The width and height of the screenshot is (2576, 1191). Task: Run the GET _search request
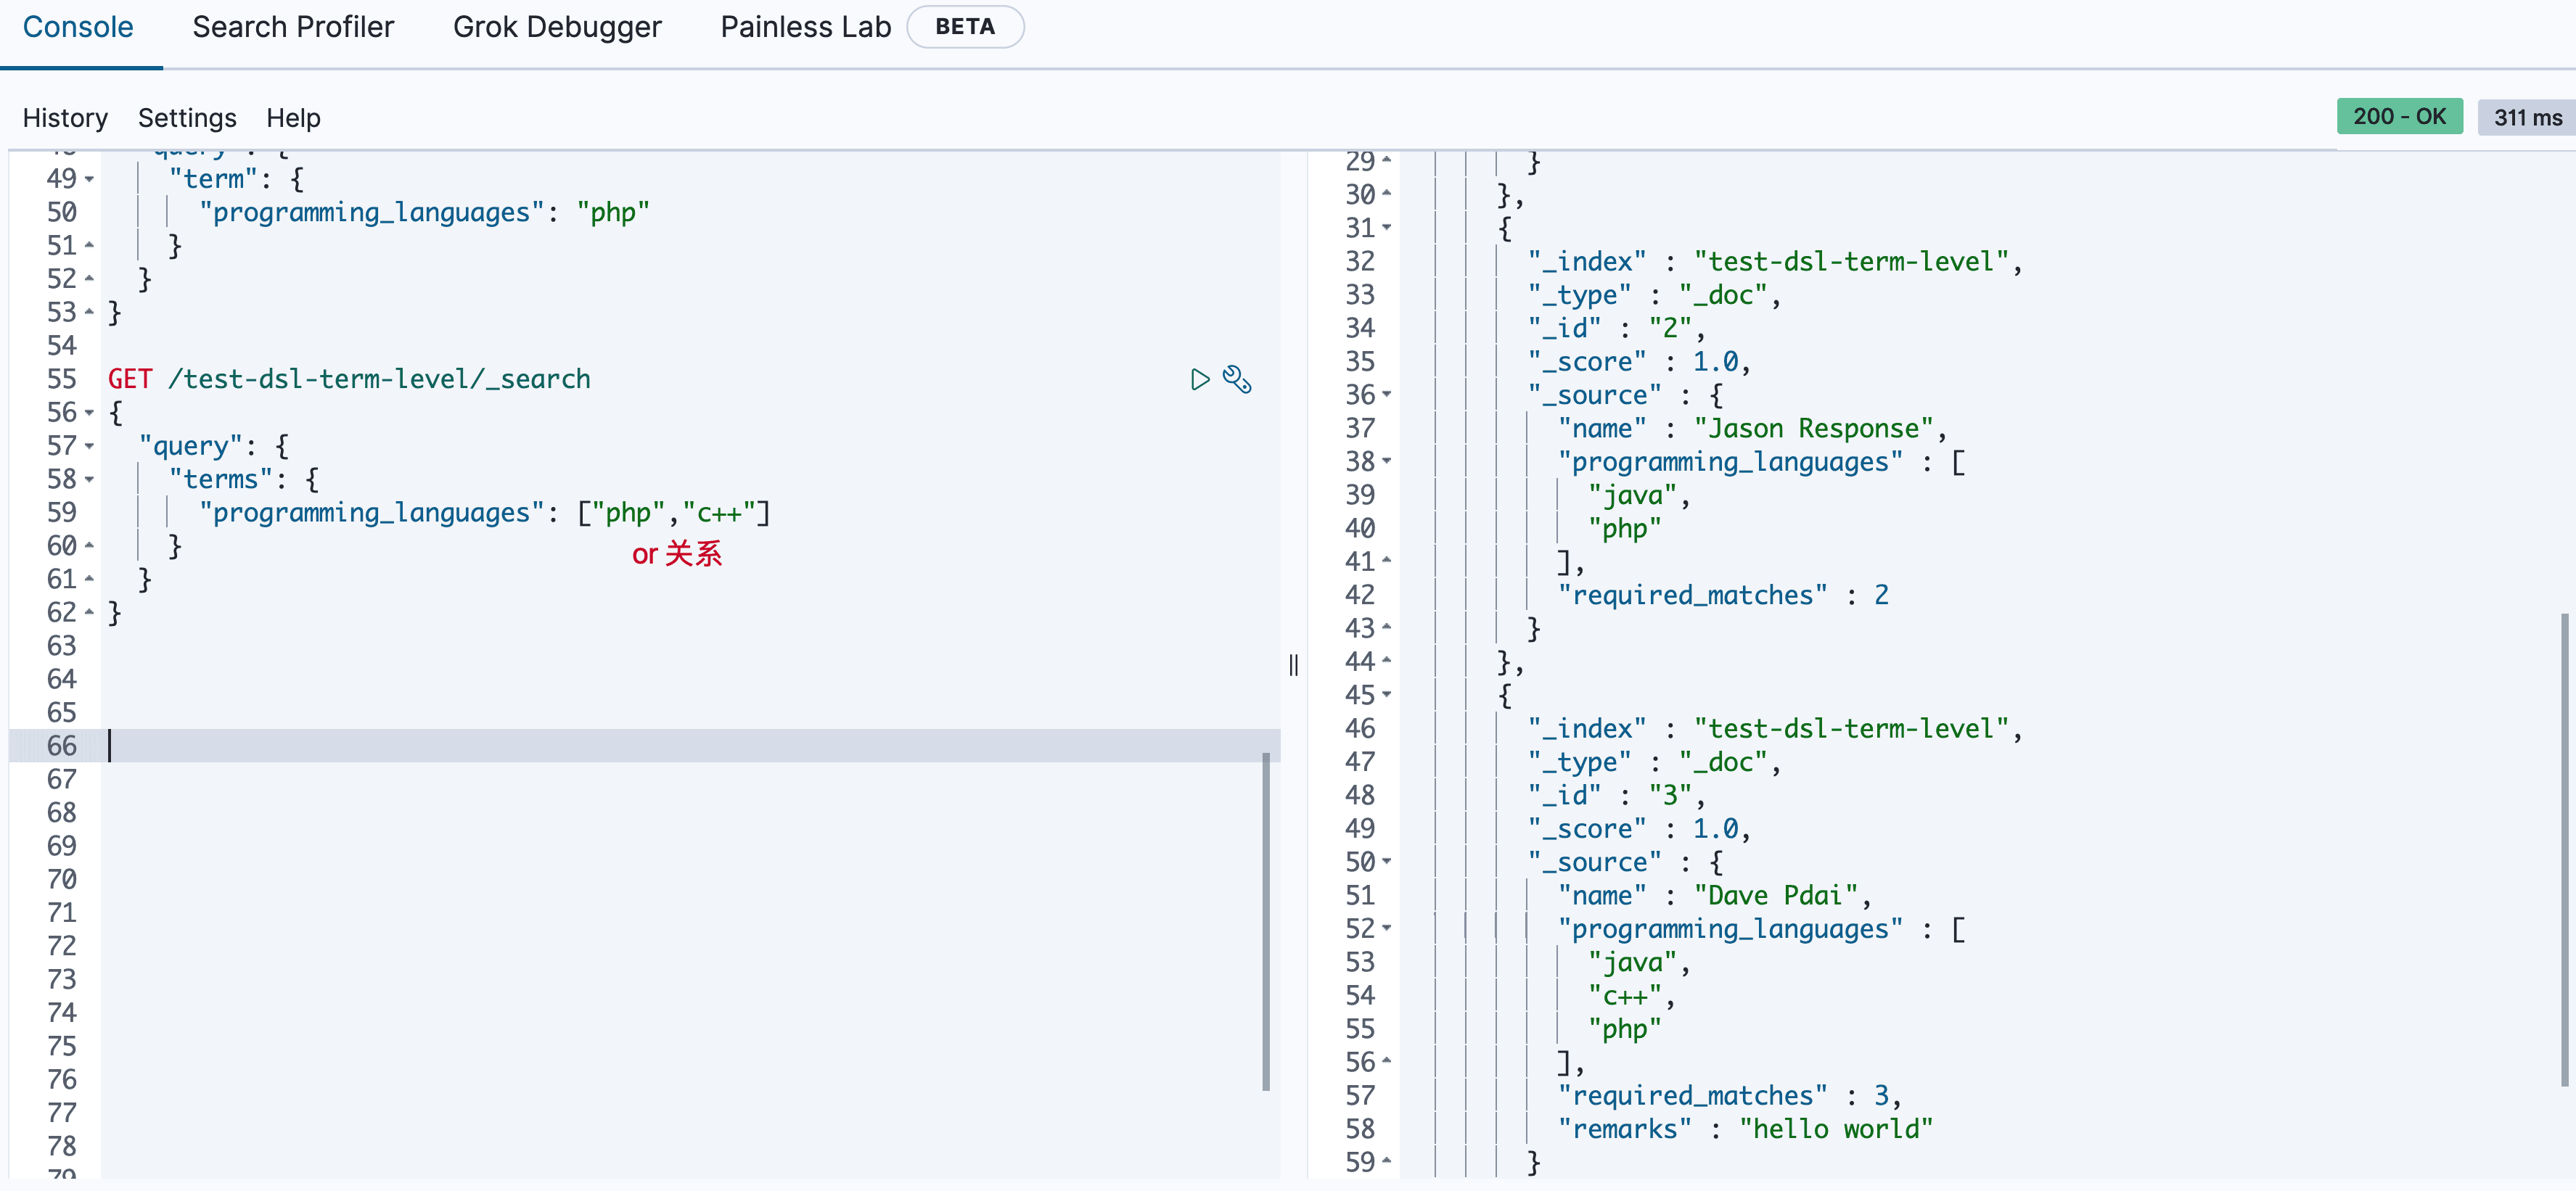tap(1199, 379)
